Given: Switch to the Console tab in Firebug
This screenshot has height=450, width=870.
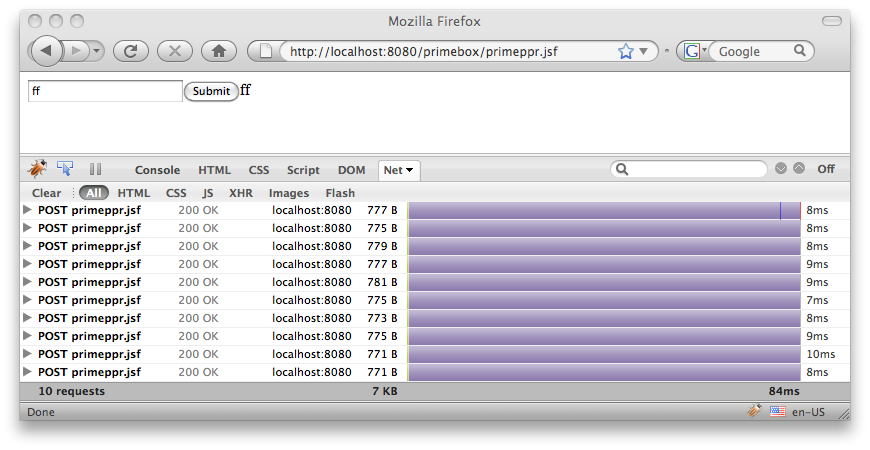Looking at the screenshot, I should point(157,170).
